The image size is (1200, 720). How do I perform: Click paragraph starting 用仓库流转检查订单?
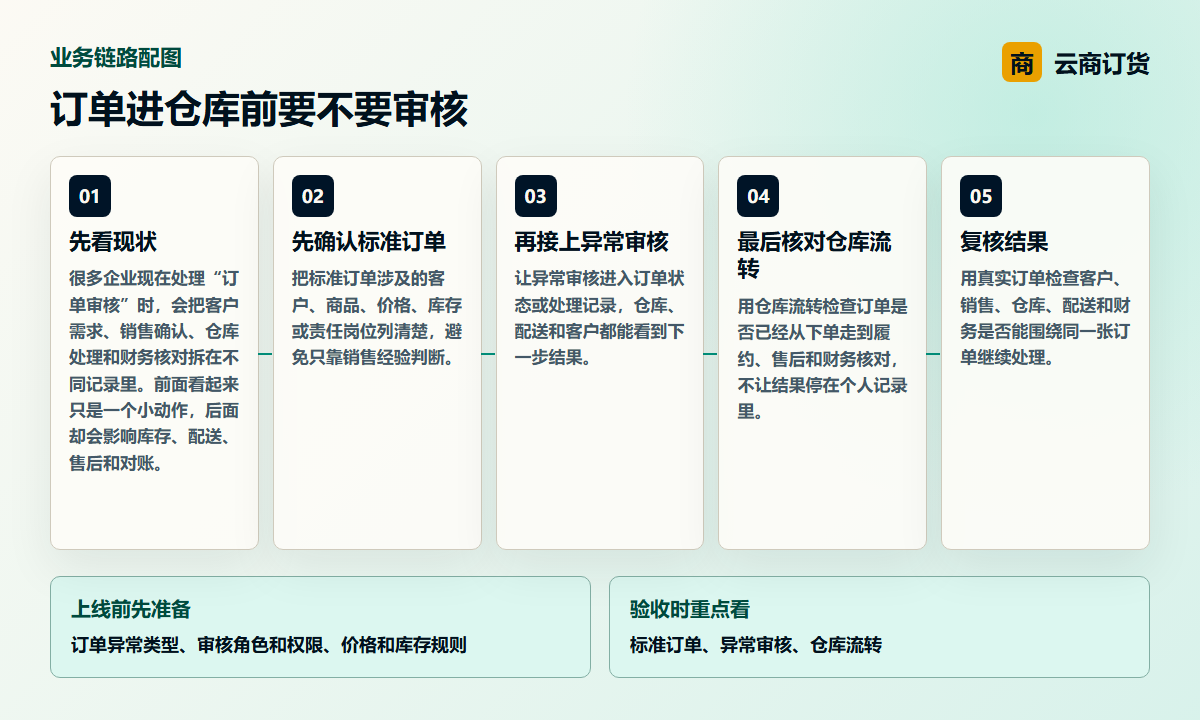click(823, 358)
